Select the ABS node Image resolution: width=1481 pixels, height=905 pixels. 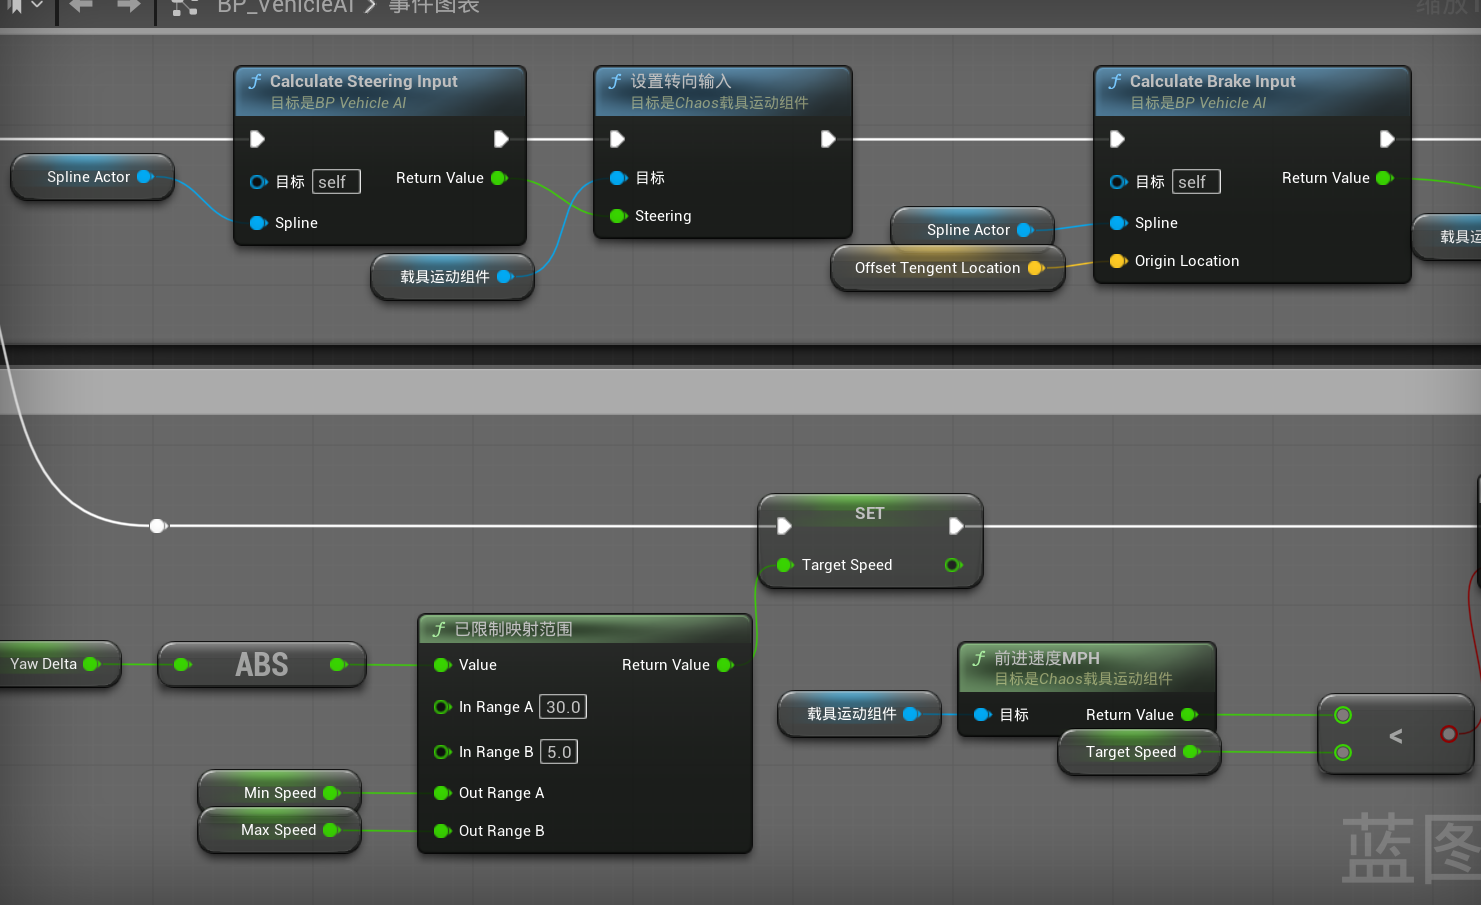coord(261,664)
